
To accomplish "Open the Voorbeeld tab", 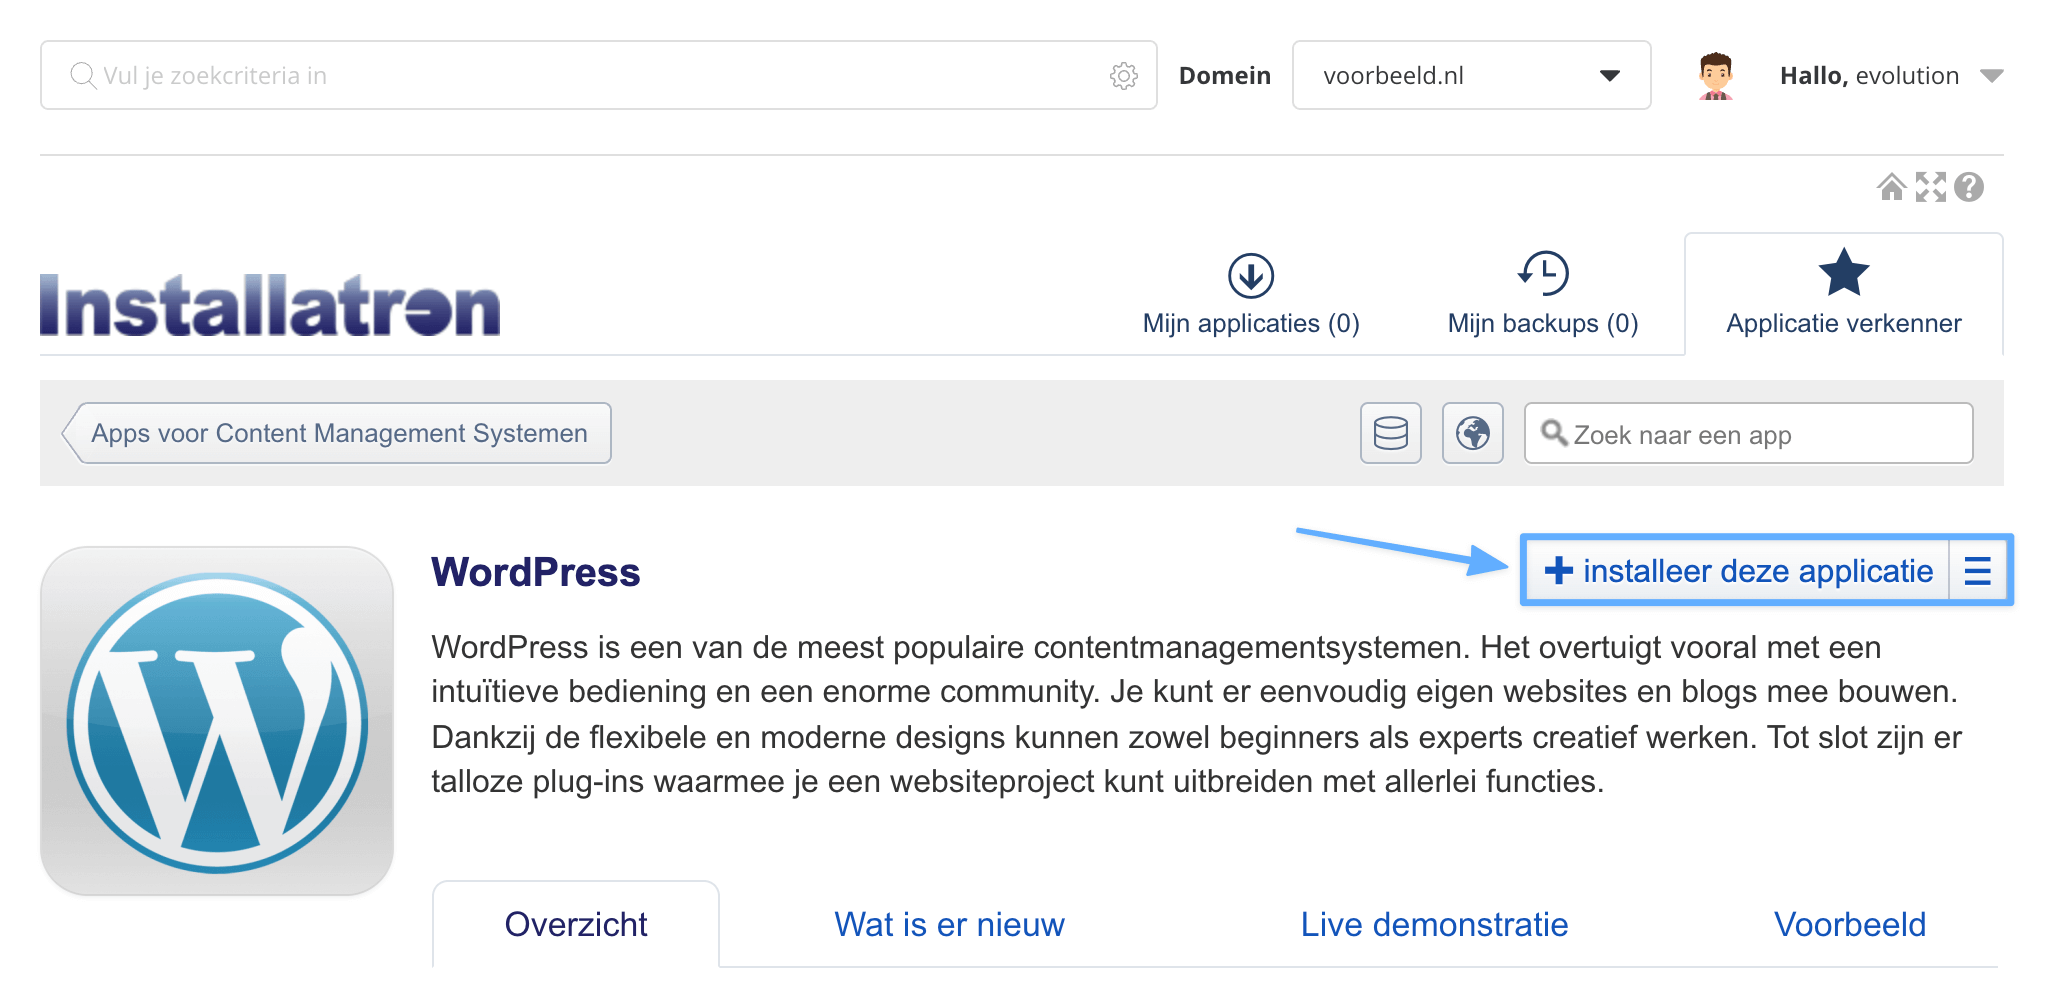I will 1850,924.
